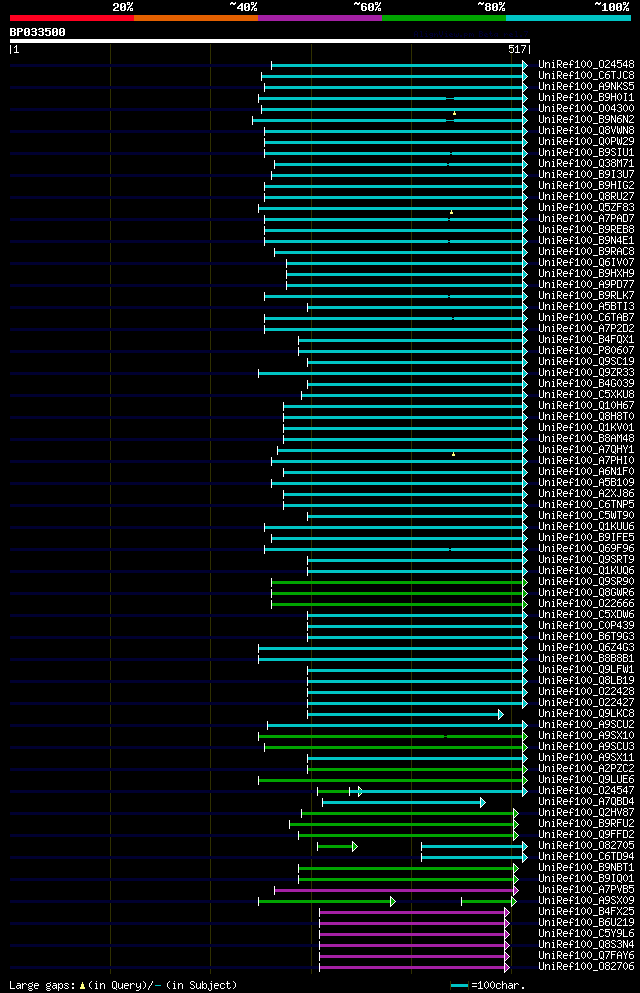Select label UniRef100_B8B8B1
Image resolution: width=640 pixels, height=993 pixels.
tap(586, 659)
